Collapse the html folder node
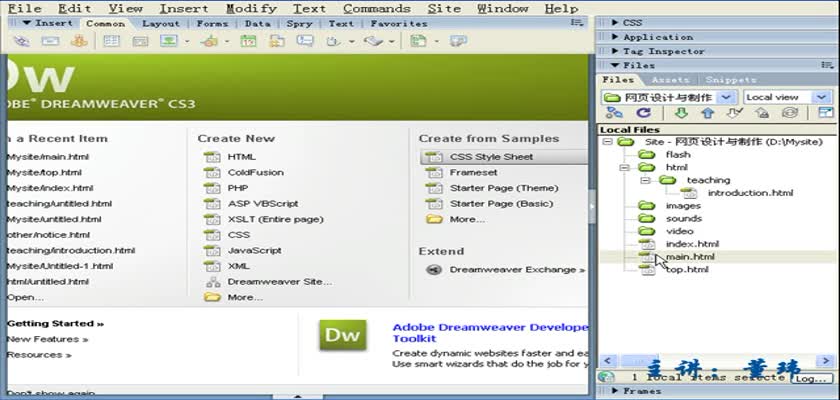The image size is (840, 400). point(624,168)
